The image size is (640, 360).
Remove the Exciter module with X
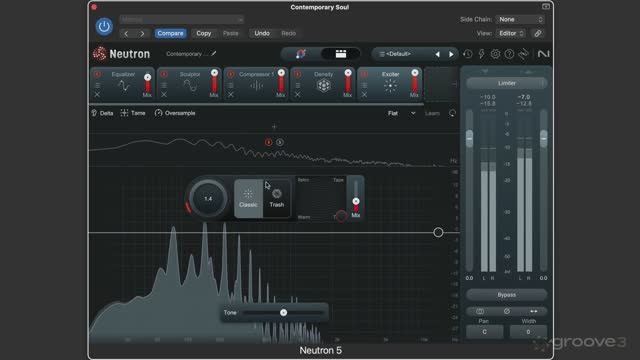click(x=364, y=94)
